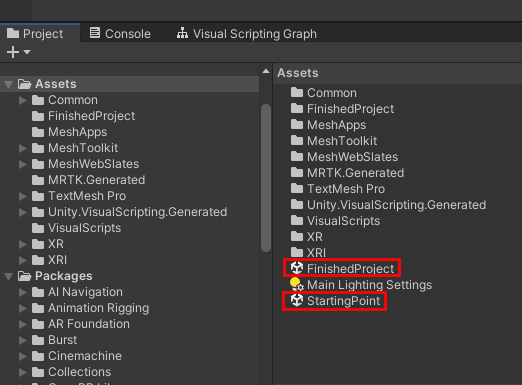
Task: Expand the Collections package
Action: [23, 372]
